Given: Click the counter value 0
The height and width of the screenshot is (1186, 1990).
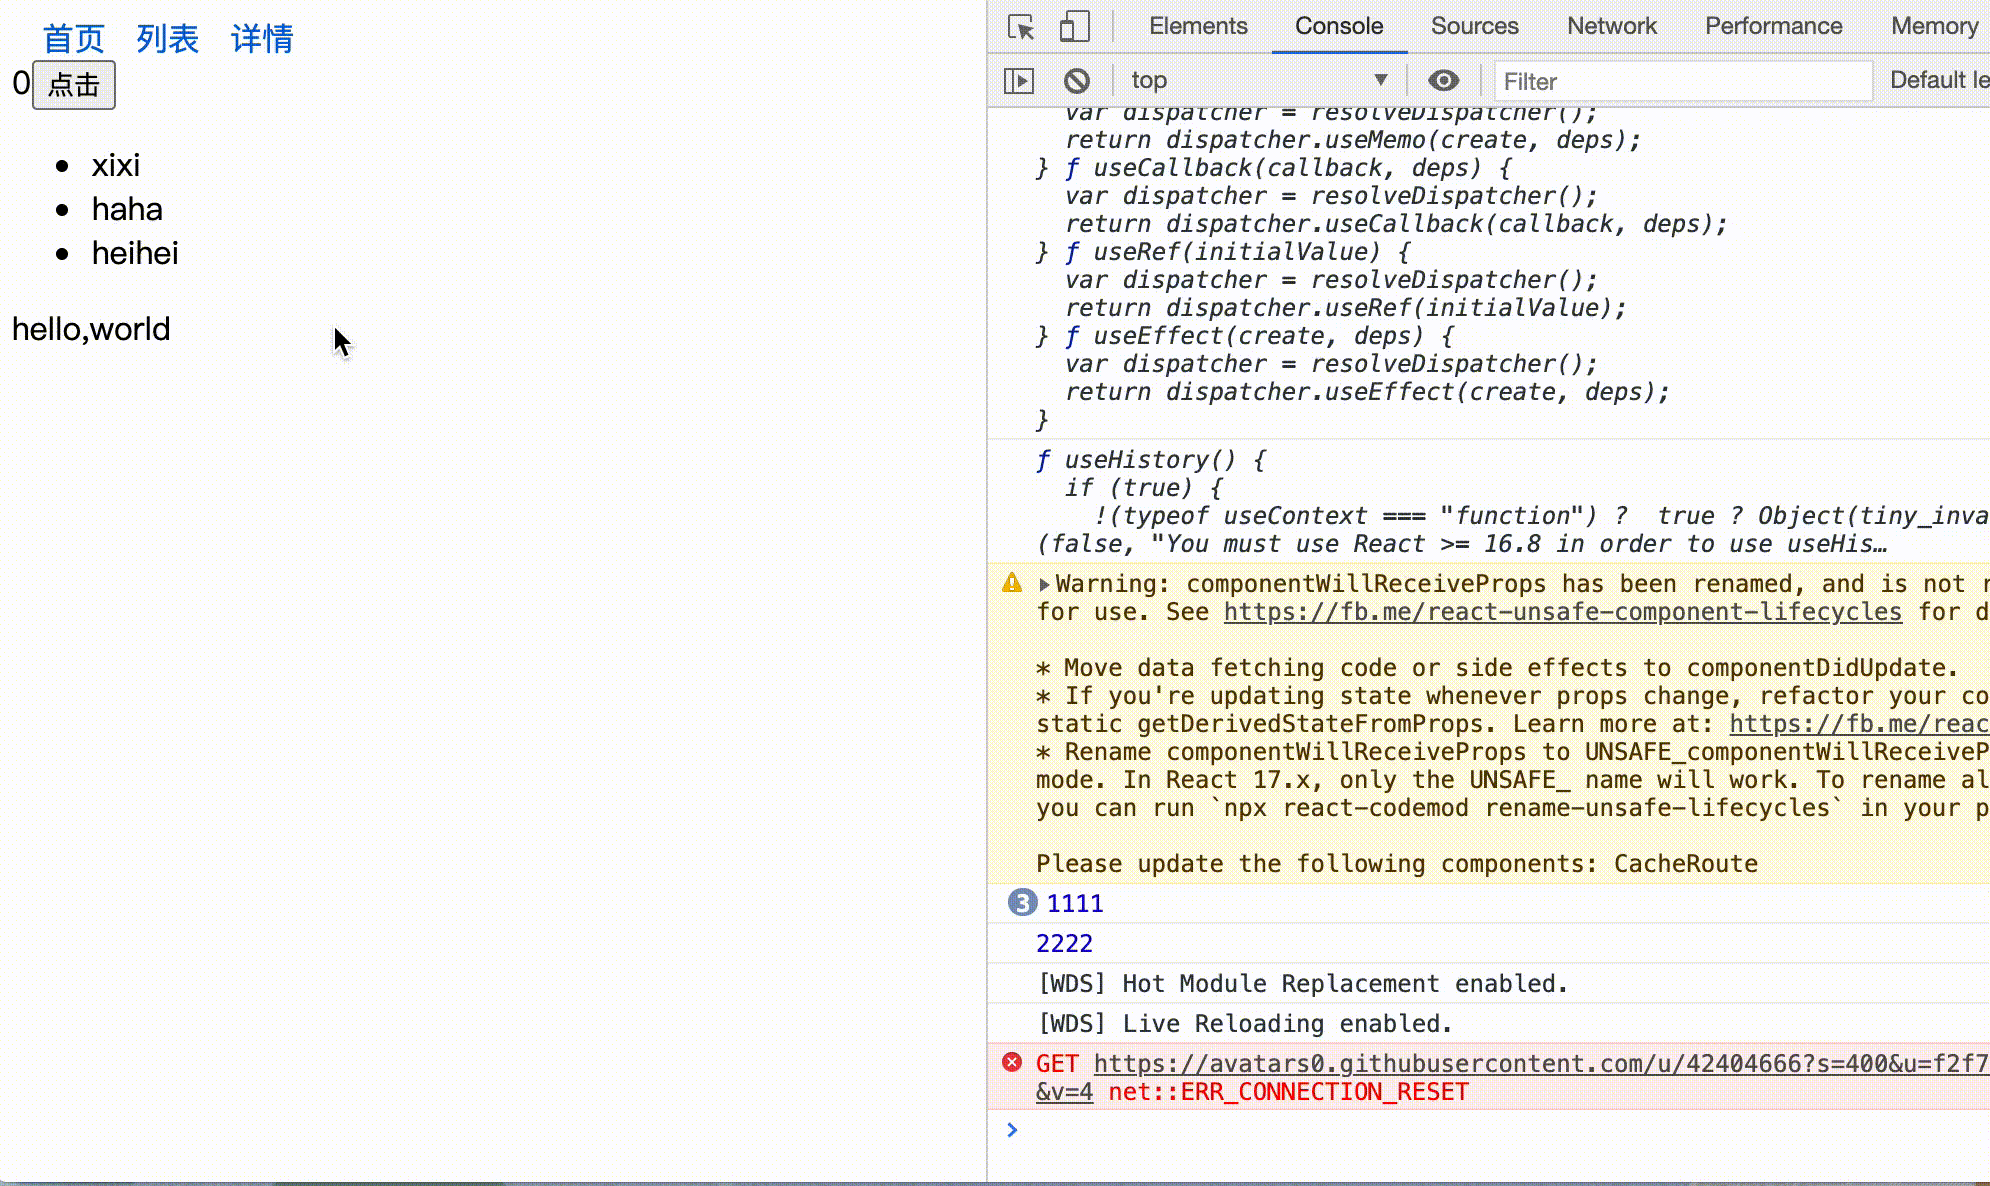Looking at the screenshot, I should pyautogui.click(x=21, y=84).
